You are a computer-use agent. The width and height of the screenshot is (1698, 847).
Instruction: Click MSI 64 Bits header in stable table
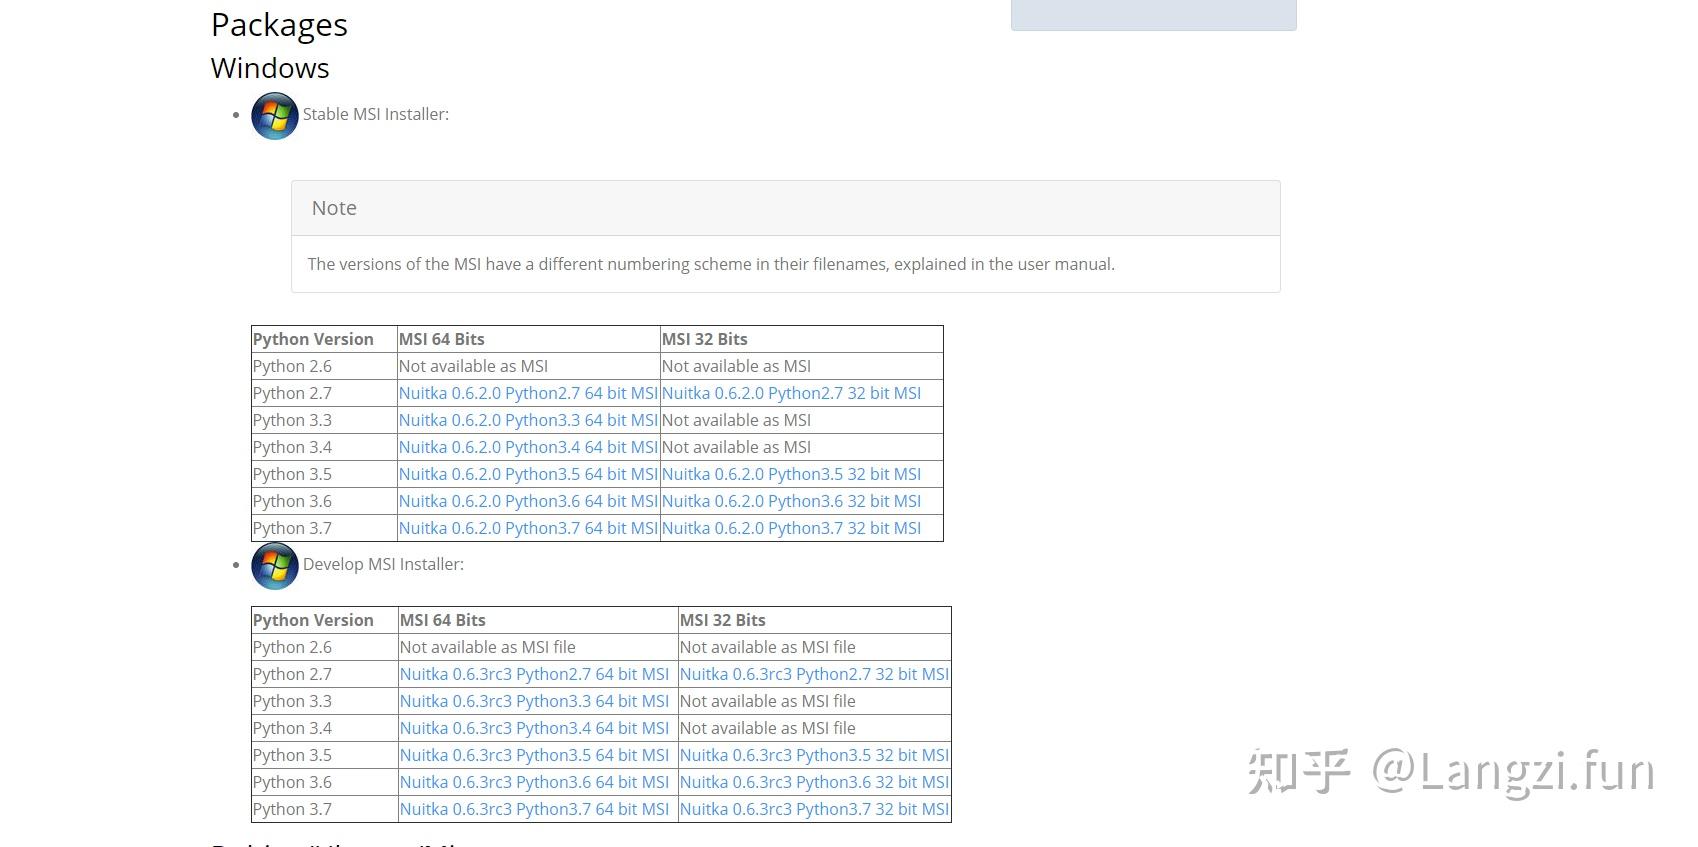pos(441,339)
